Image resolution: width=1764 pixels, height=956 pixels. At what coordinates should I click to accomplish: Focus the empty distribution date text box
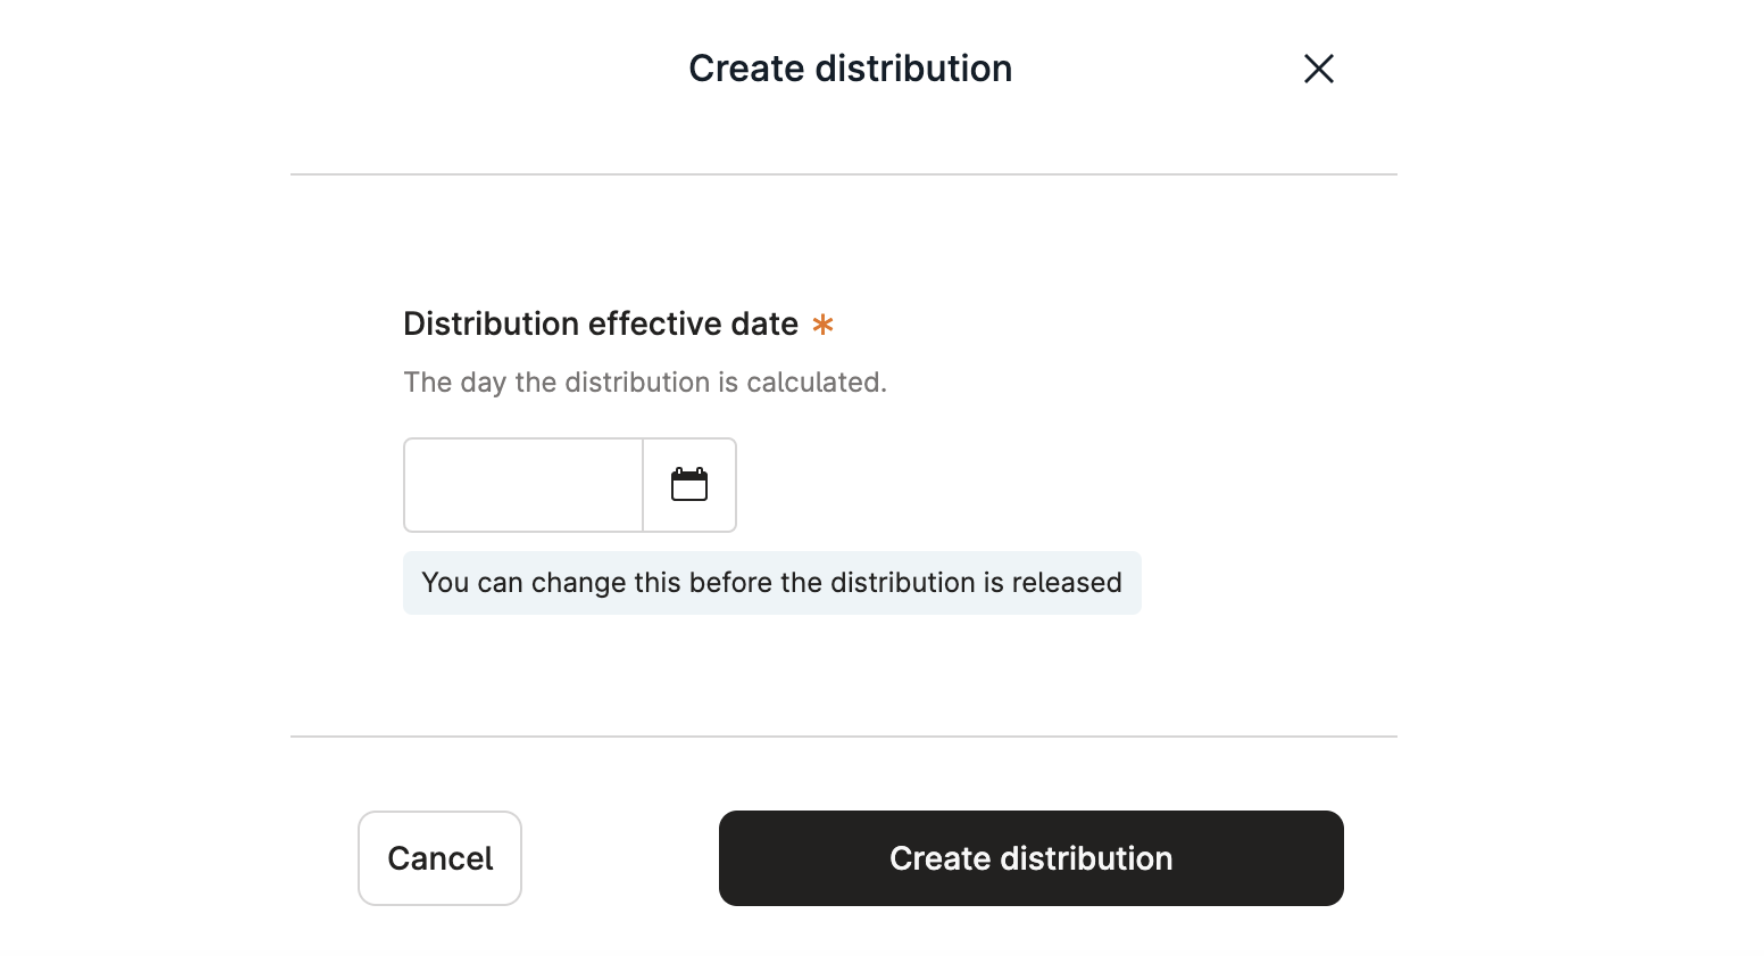click(x=523, y=485)
